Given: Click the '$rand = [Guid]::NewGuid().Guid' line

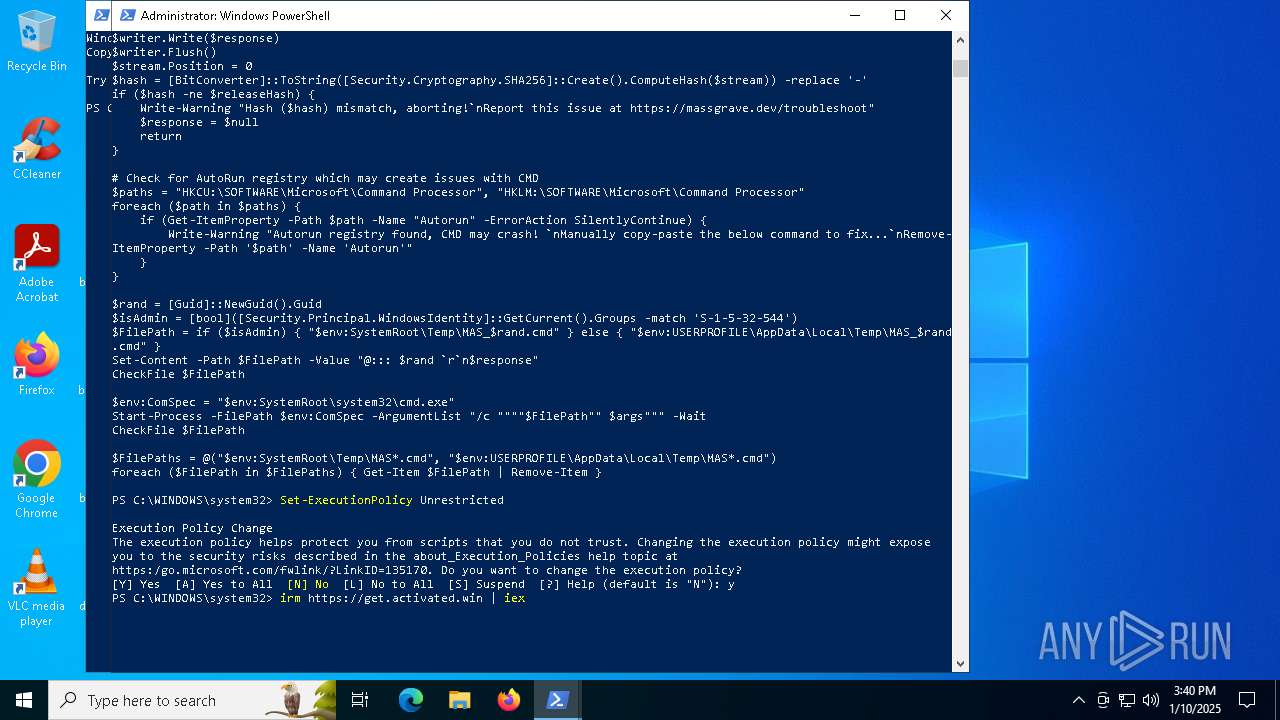Looking at the screenshot, I should coord(217,304).
